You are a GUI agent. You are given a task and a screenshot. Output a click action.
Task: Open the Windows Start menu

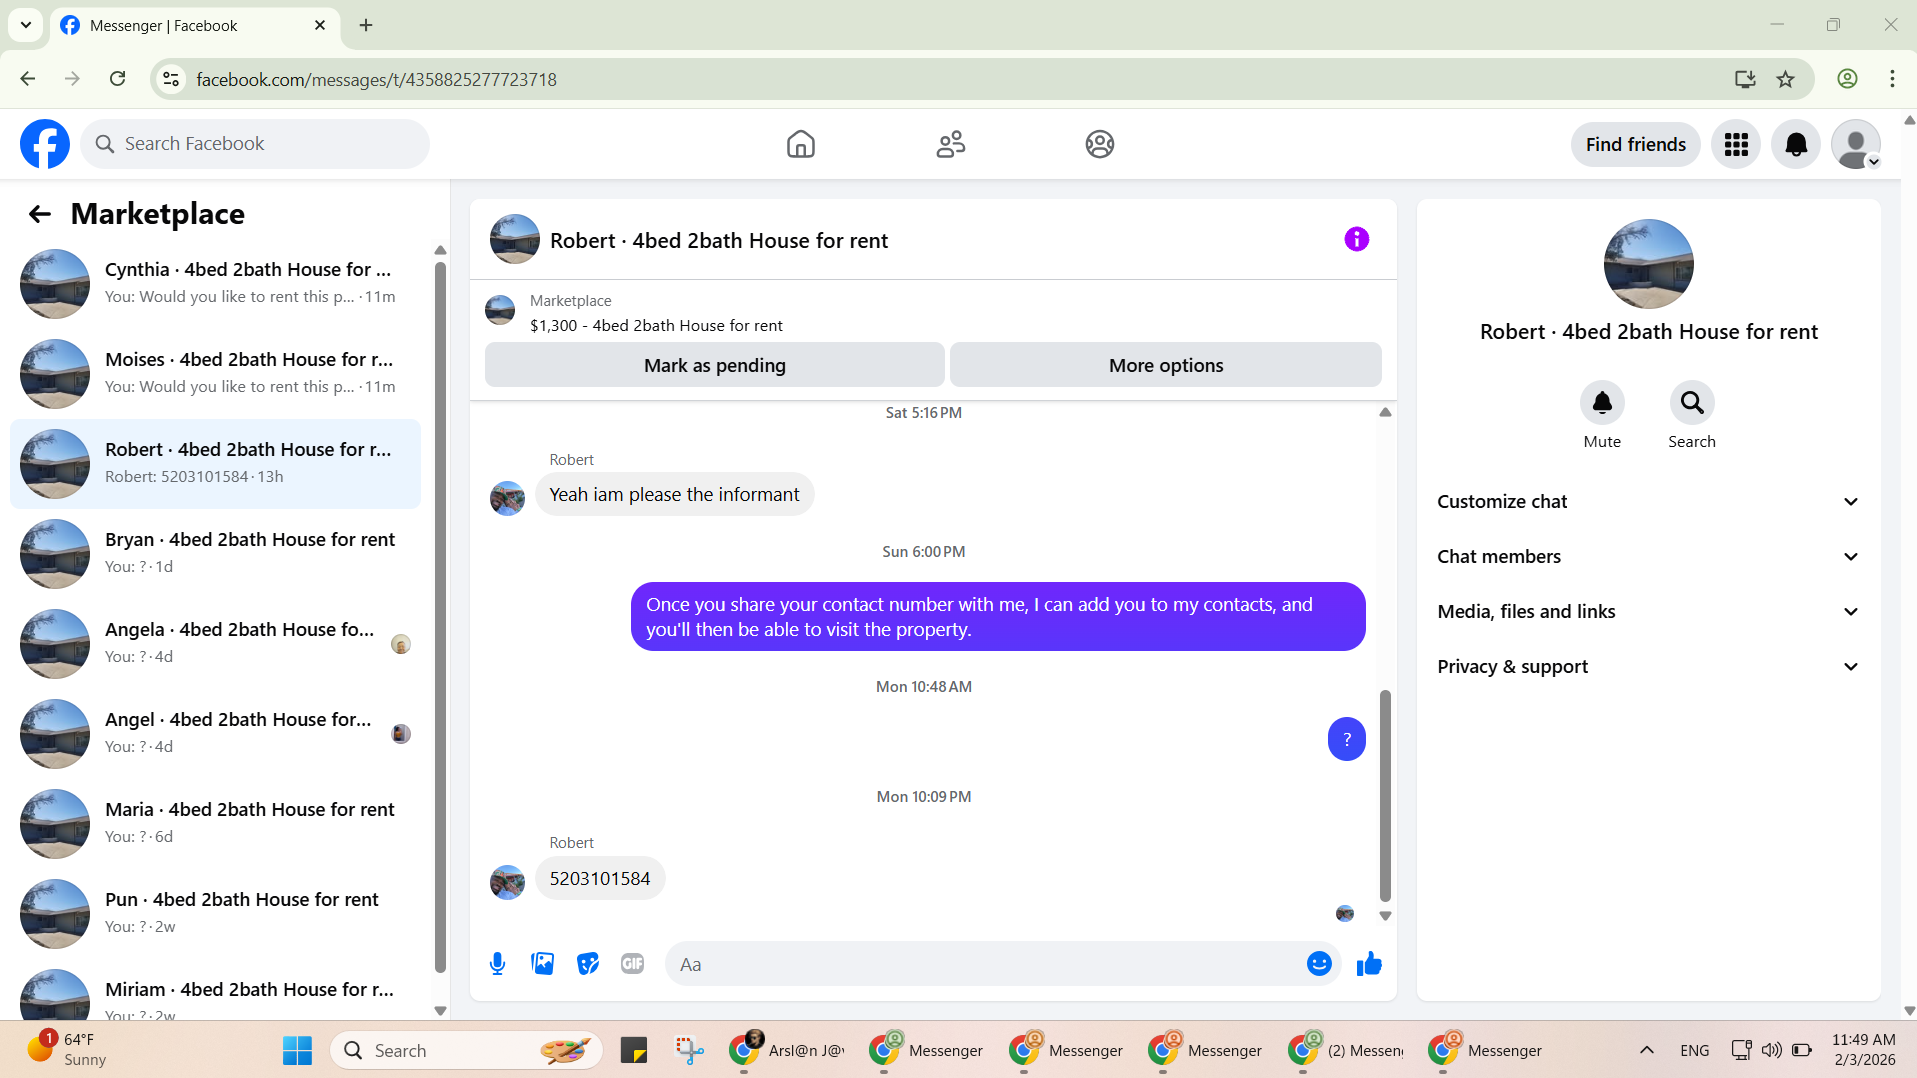pyautogui.click(x=297, y=1050)
